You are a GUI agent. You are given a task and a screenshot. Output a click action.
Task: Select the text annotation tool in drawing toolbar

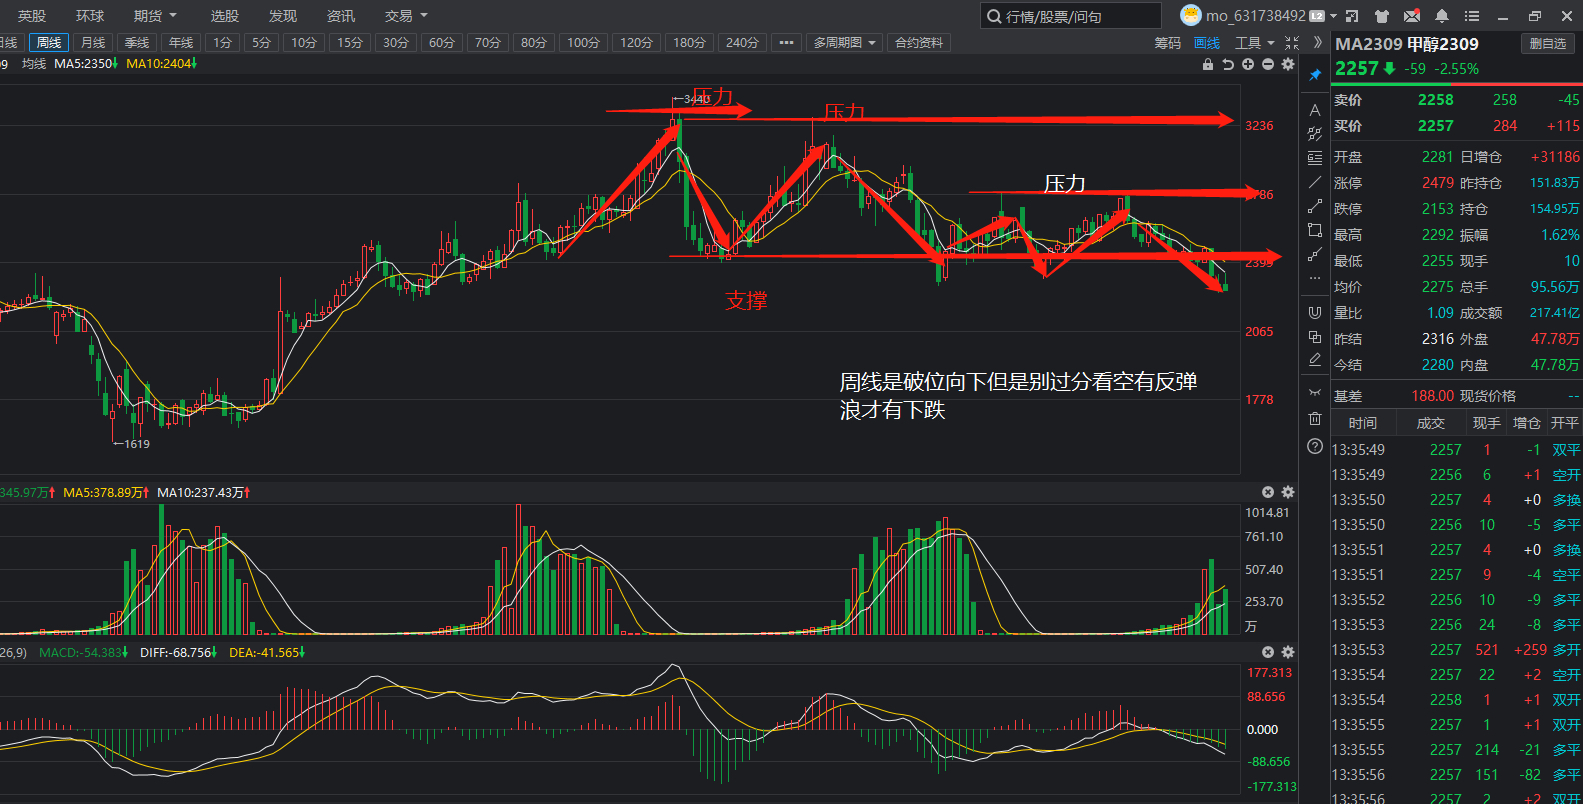coord(1315,110)
